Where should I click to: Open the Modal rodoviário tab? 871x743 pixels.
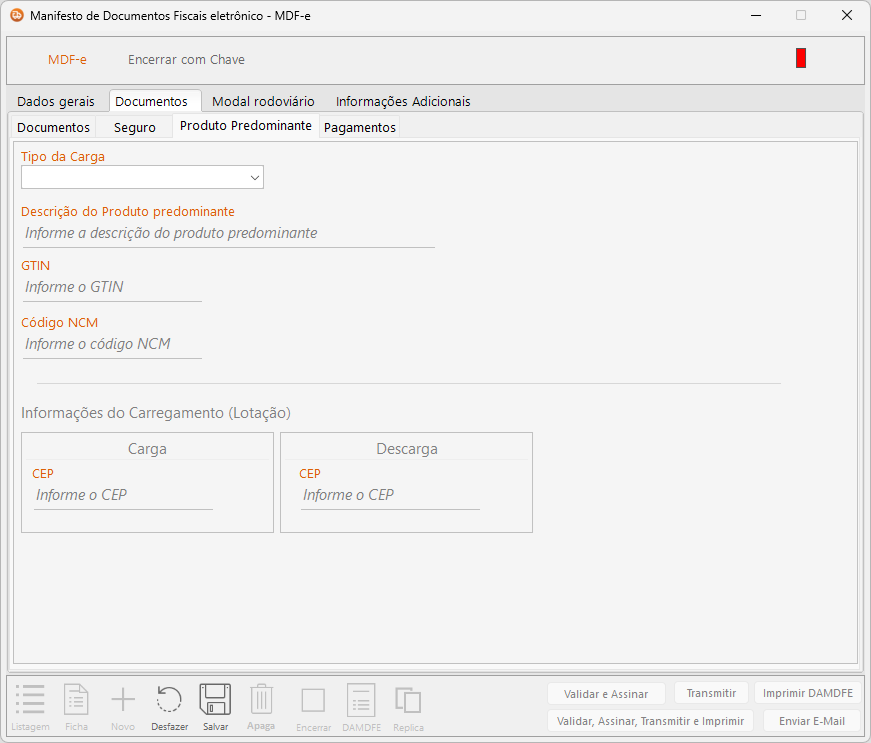[263, 101]
